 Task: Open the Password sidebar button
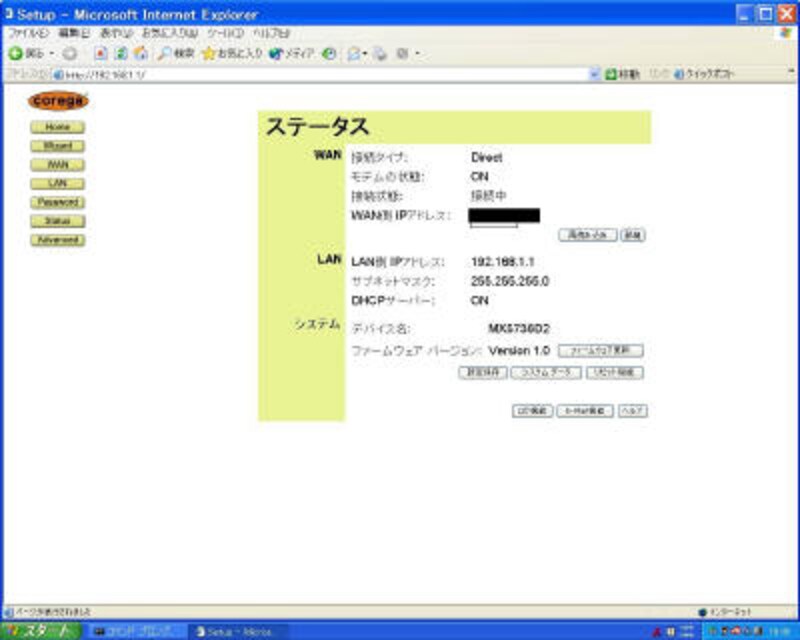[x=58, y=202]
